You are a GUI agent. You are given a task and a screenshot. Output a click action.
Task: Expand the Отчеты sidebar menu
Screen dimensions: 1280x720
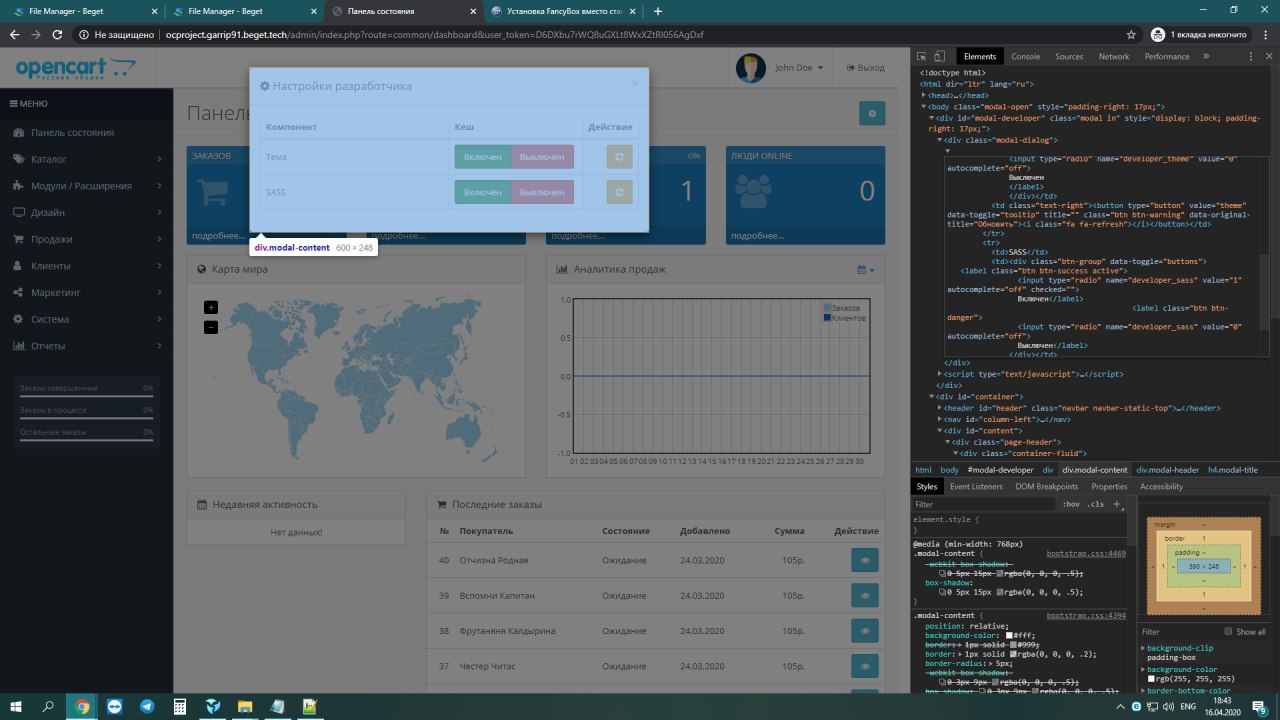[86, 346]
